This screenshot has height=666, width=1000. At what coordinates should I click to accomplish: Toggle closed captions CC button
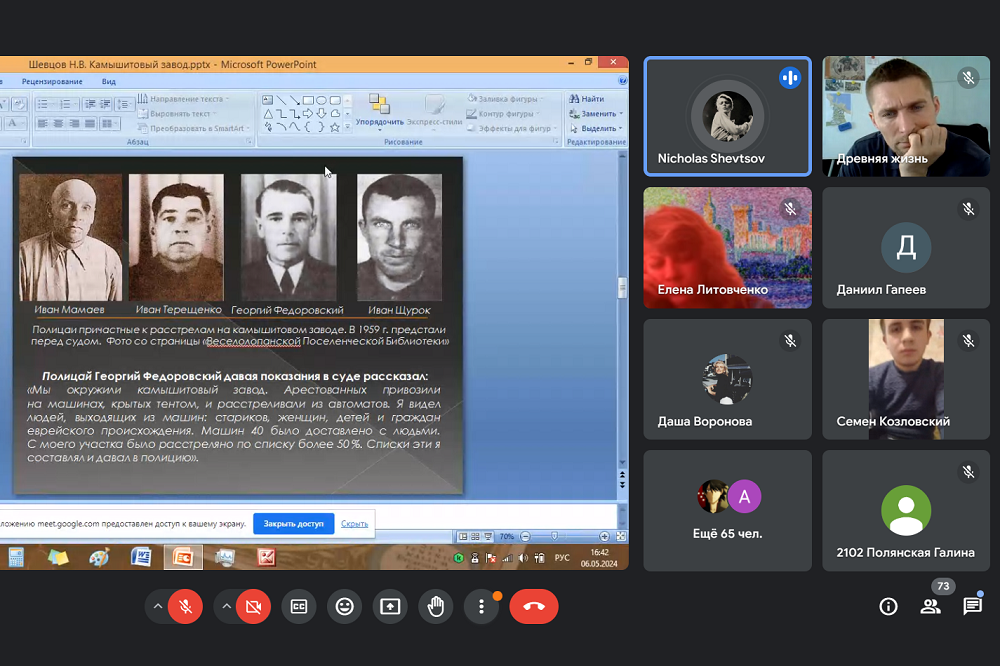click(299, 606)
